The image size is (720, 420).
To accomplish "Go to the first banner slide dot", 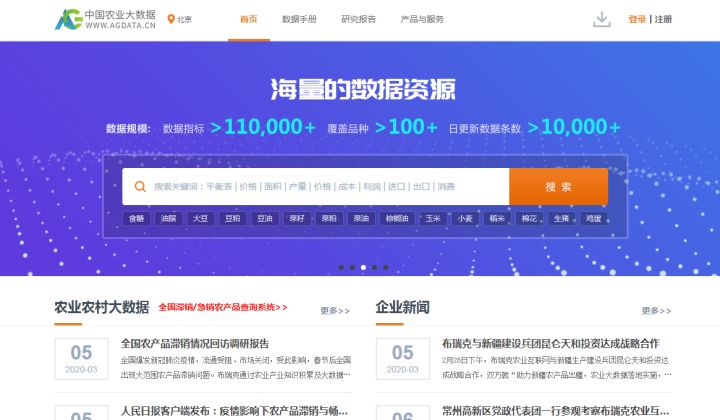I will 341,267.
